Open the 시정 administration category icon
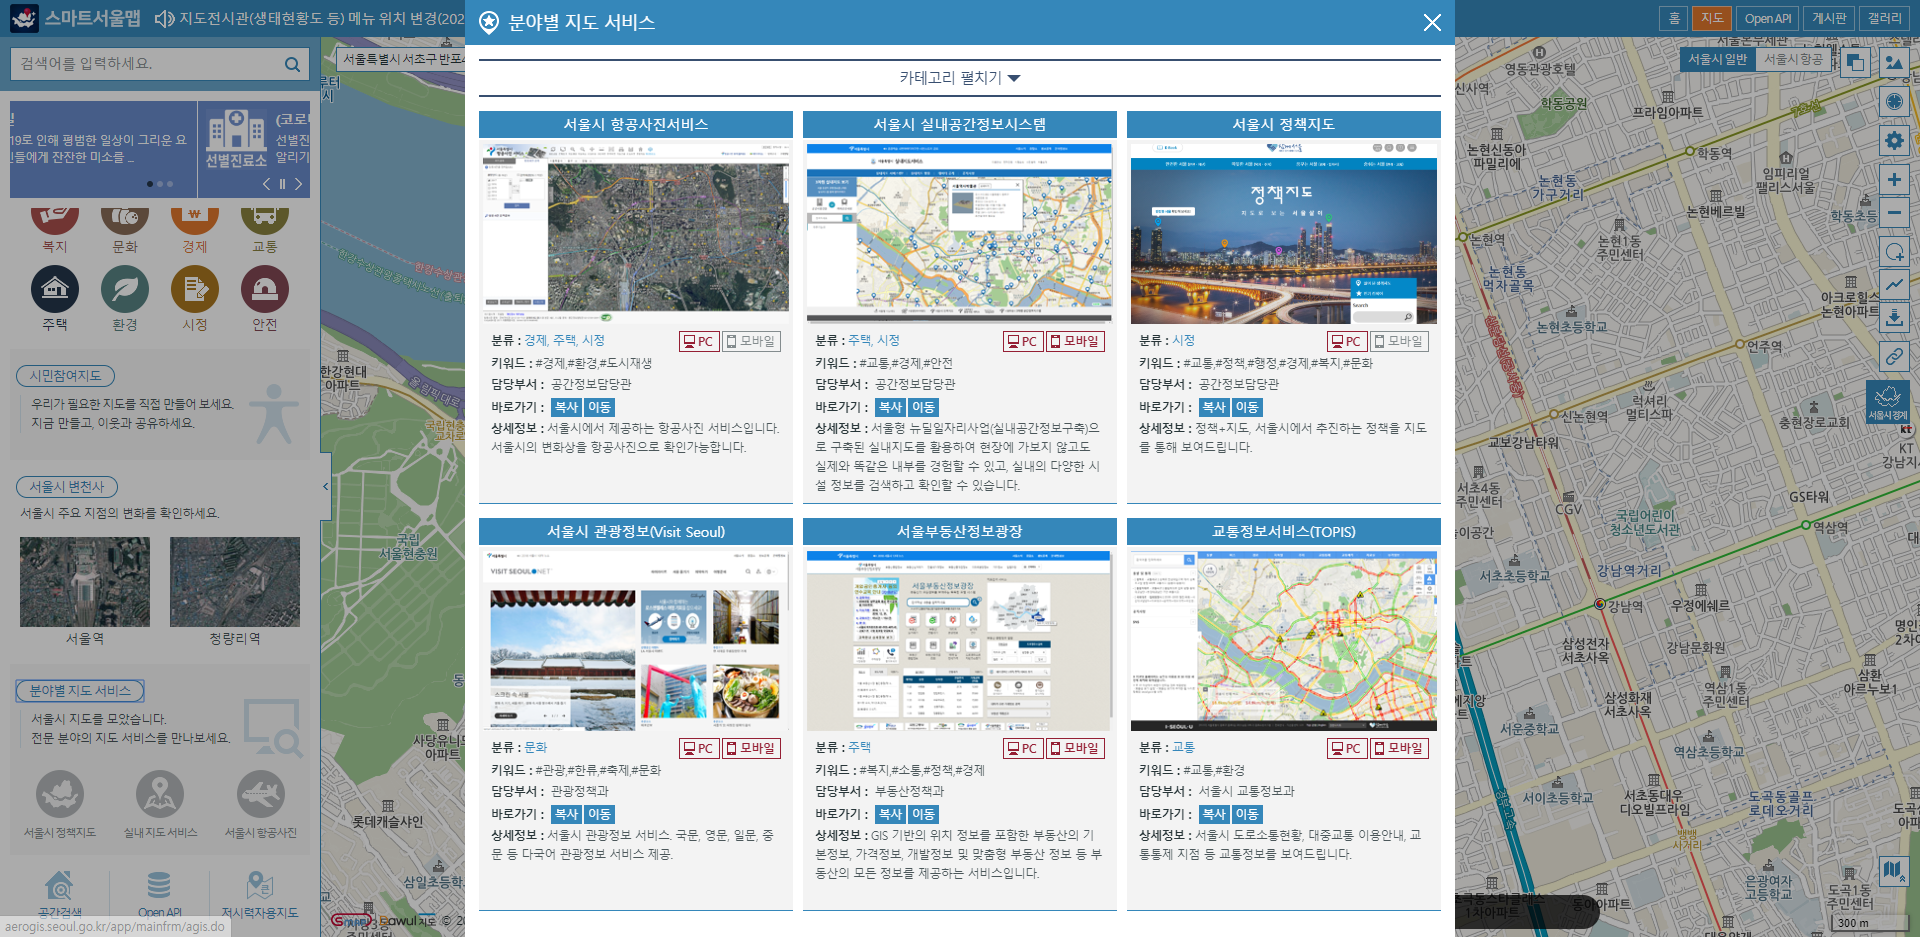The width and height of the screenshot is (1920, 937). pos(195,290)
